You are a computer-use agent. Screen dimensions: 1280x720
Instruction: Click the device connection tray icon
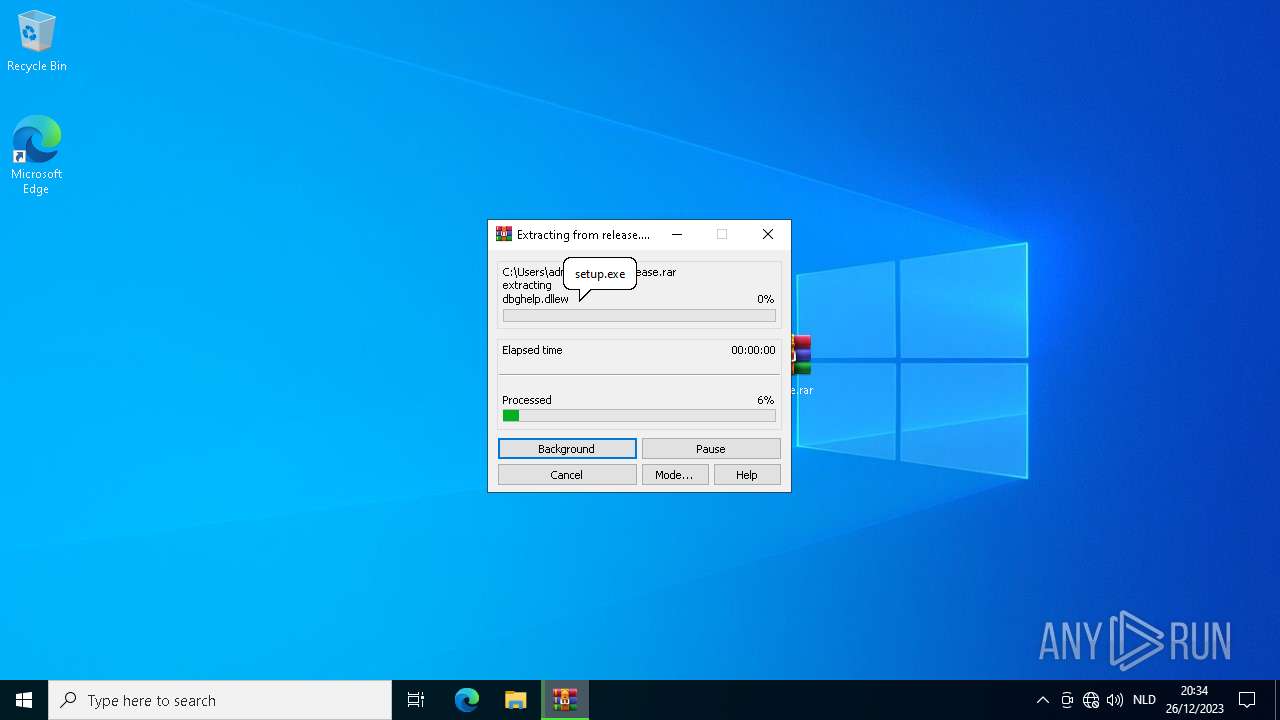[1067, 700]
